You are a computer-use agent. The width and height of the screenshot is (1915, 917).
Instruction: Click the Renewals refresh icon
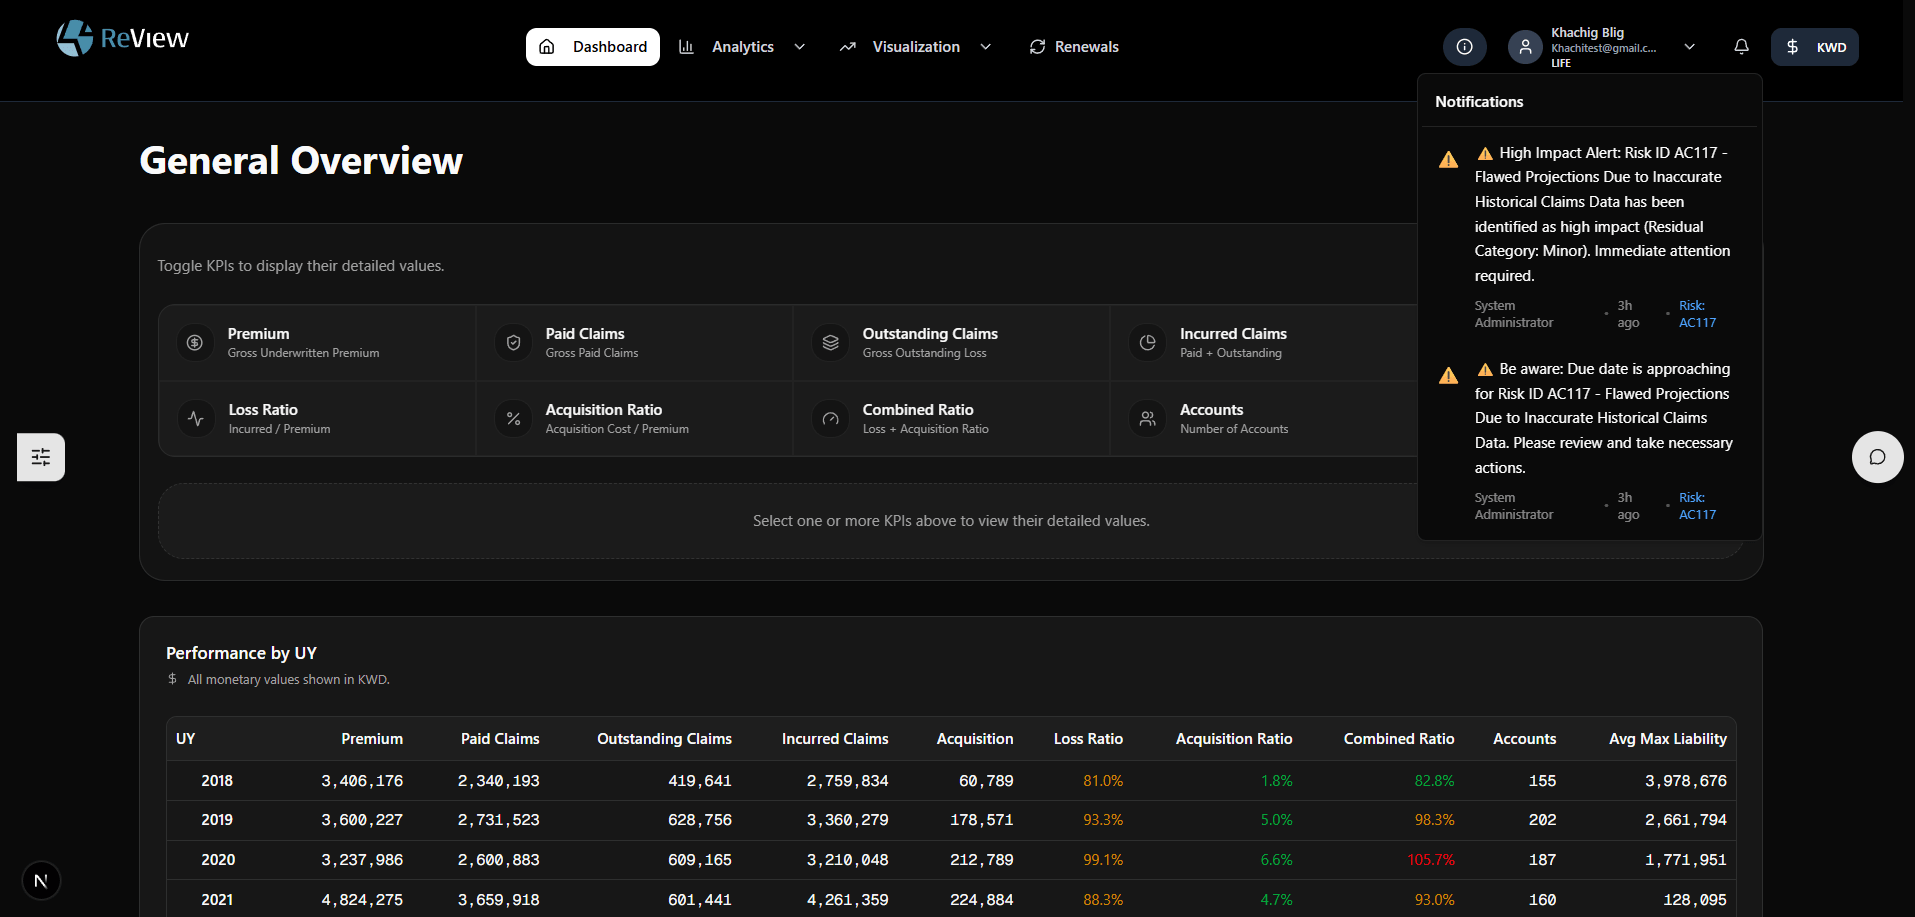[1037, 46]
